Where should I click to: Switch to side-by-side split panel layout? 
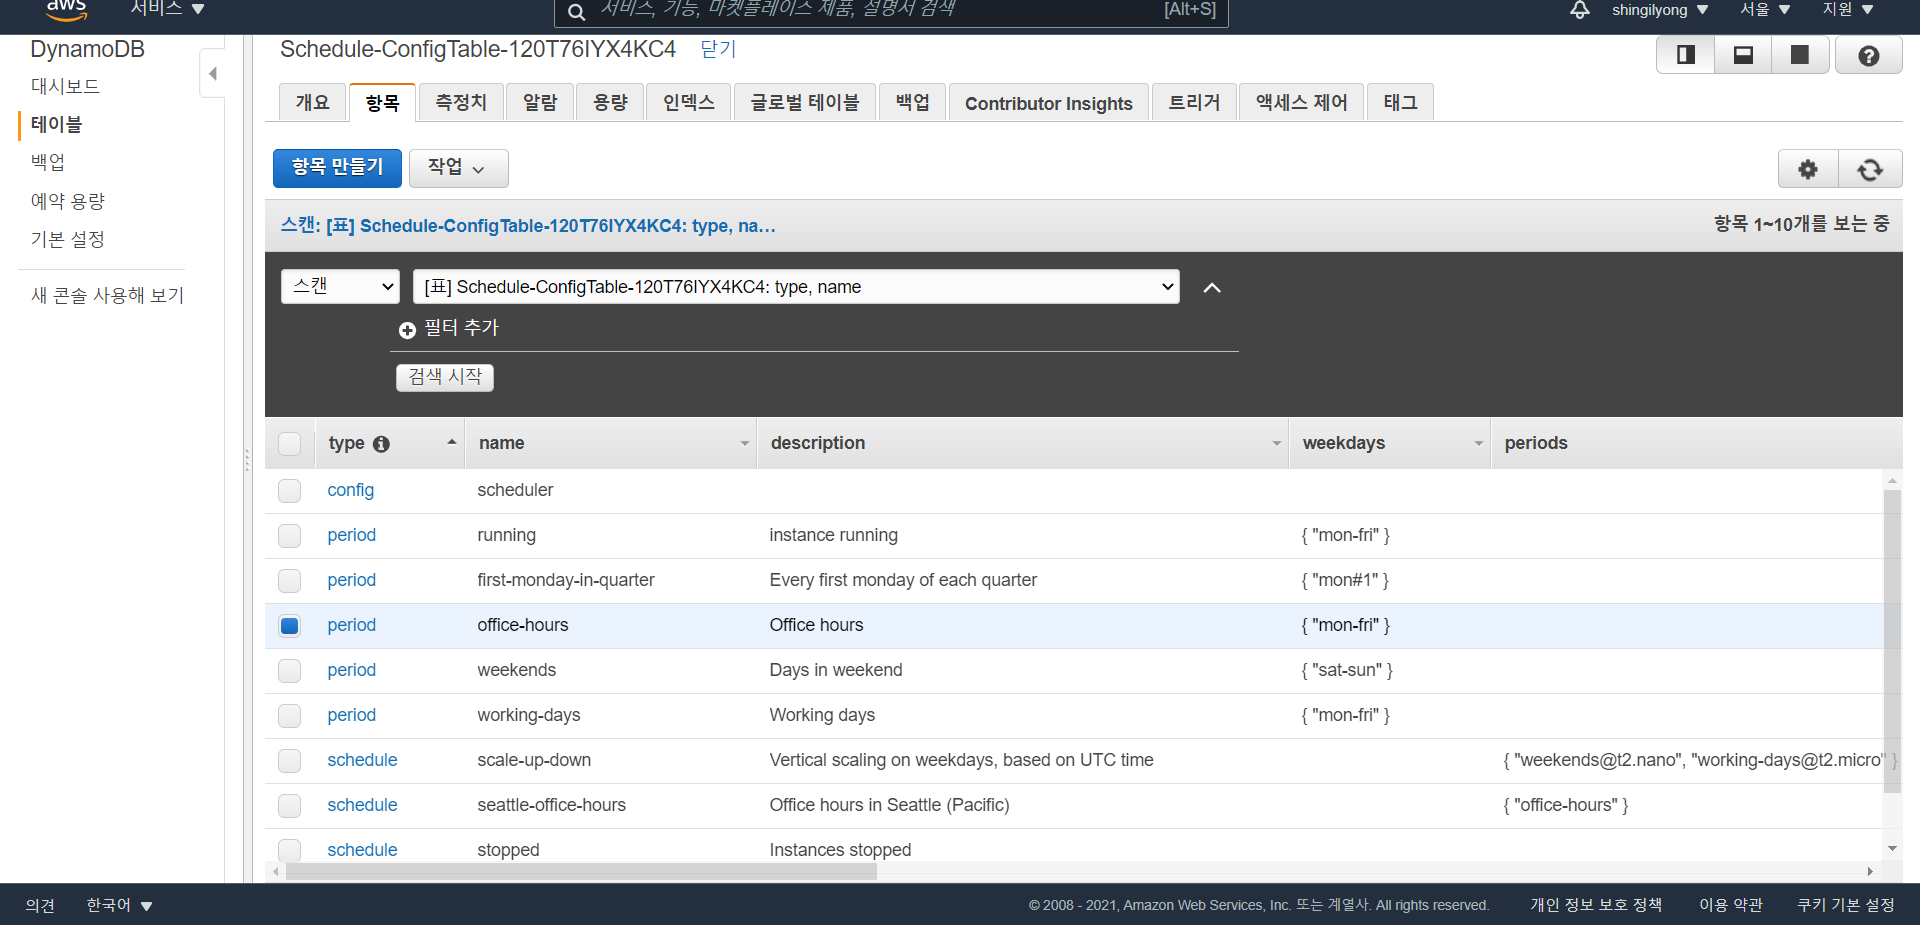tap(1686, 55)
